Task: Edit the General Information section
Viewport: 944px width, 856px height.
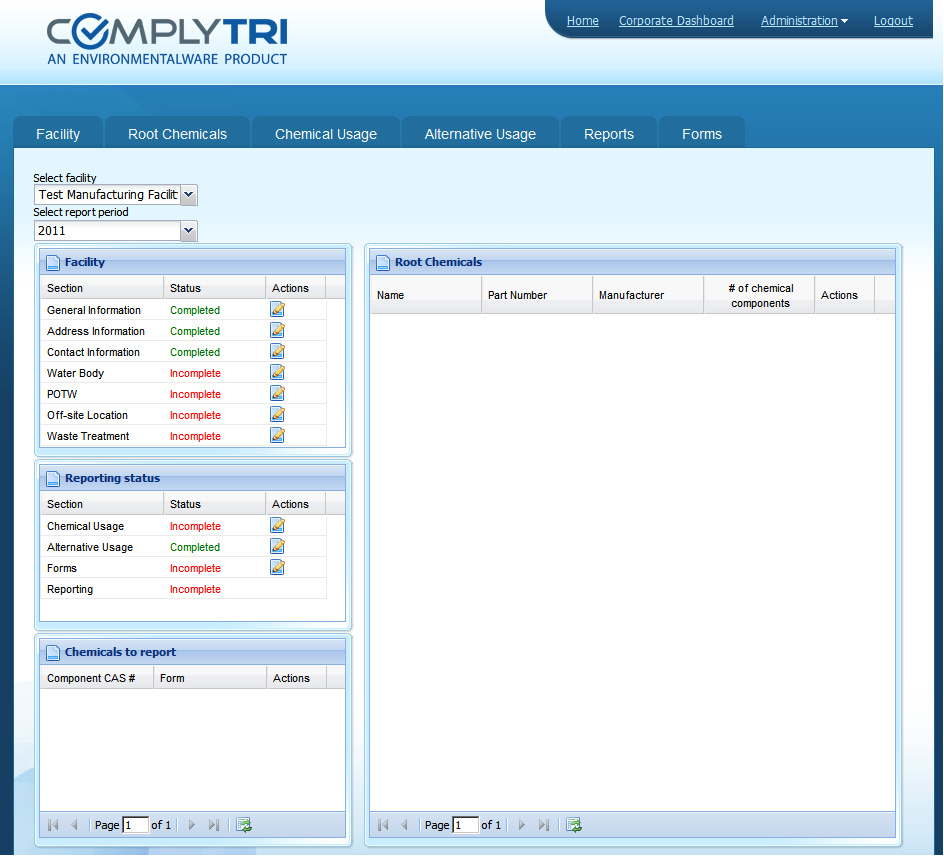Action: coord(277,310)
